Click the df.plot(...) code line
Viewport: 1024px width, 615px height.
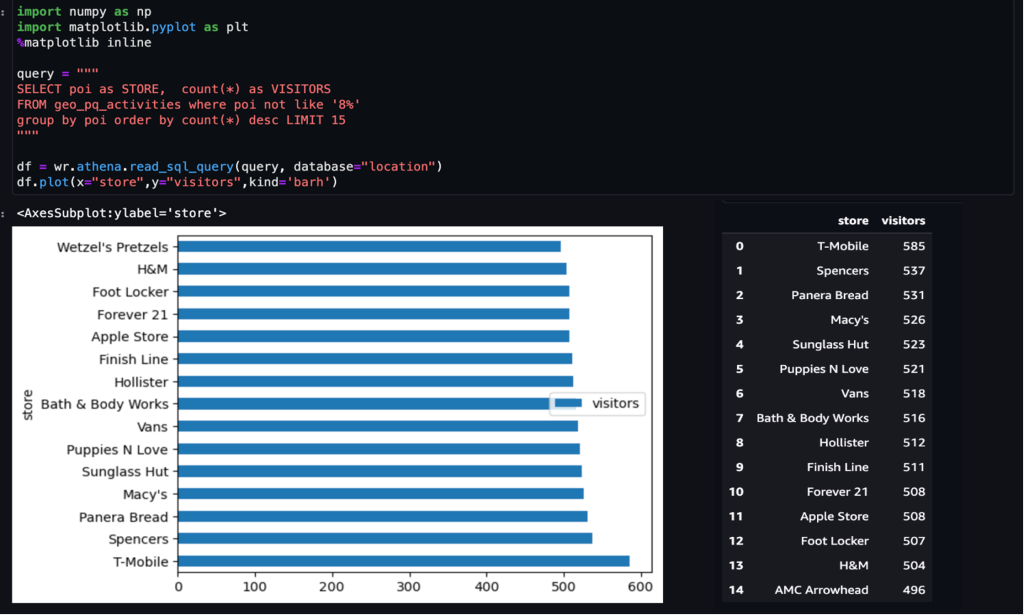[178, 182]
